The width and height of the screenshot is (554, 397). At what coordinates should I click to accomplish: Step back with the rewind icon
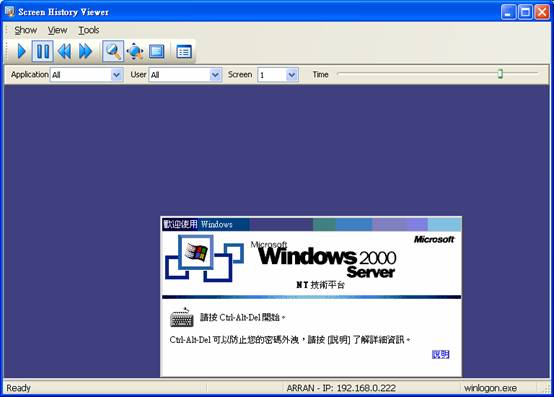tap(64, 52)
